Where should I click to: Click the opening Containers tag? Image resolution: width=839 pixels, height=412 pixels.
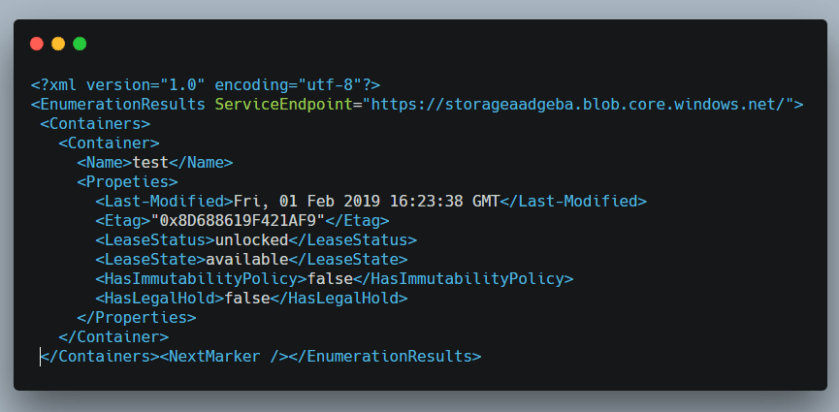click(95, 124)
